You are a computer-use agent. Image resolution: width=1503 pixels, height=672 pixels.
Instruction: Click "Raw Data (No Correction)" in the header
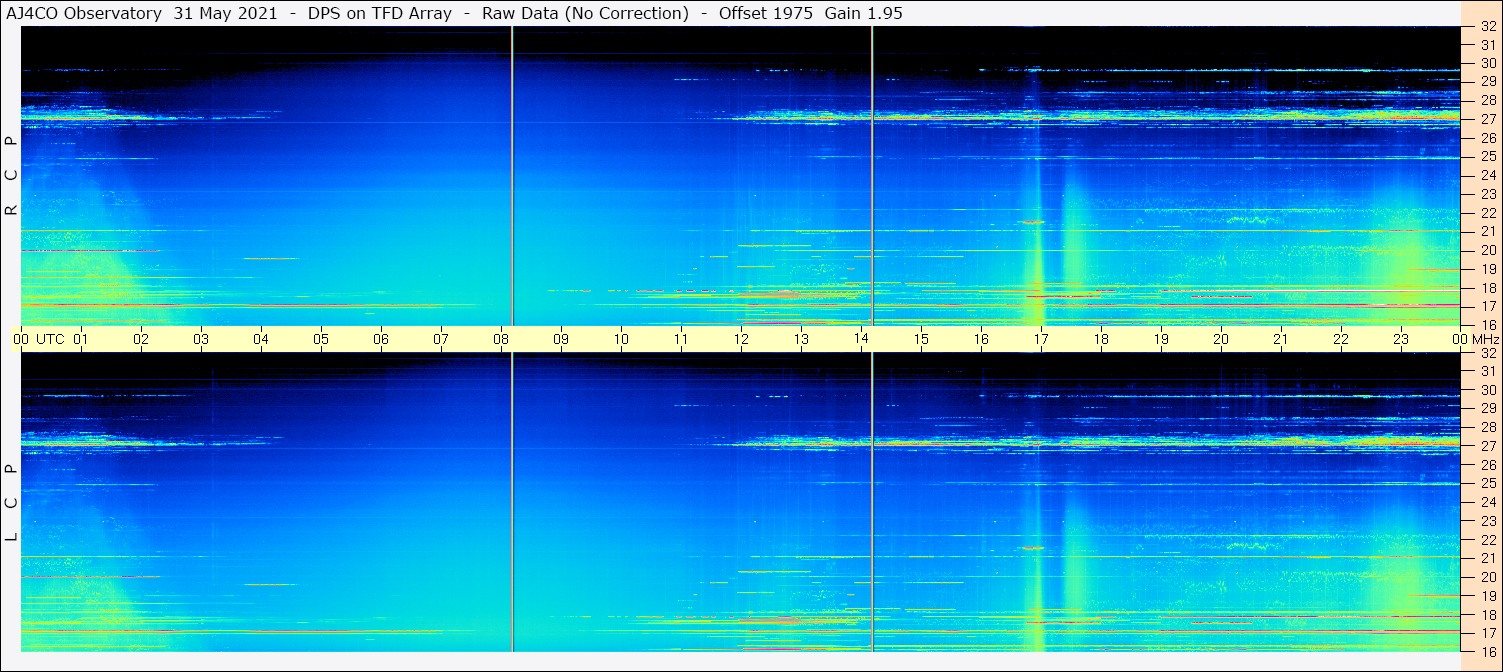[x=585, y=13]
